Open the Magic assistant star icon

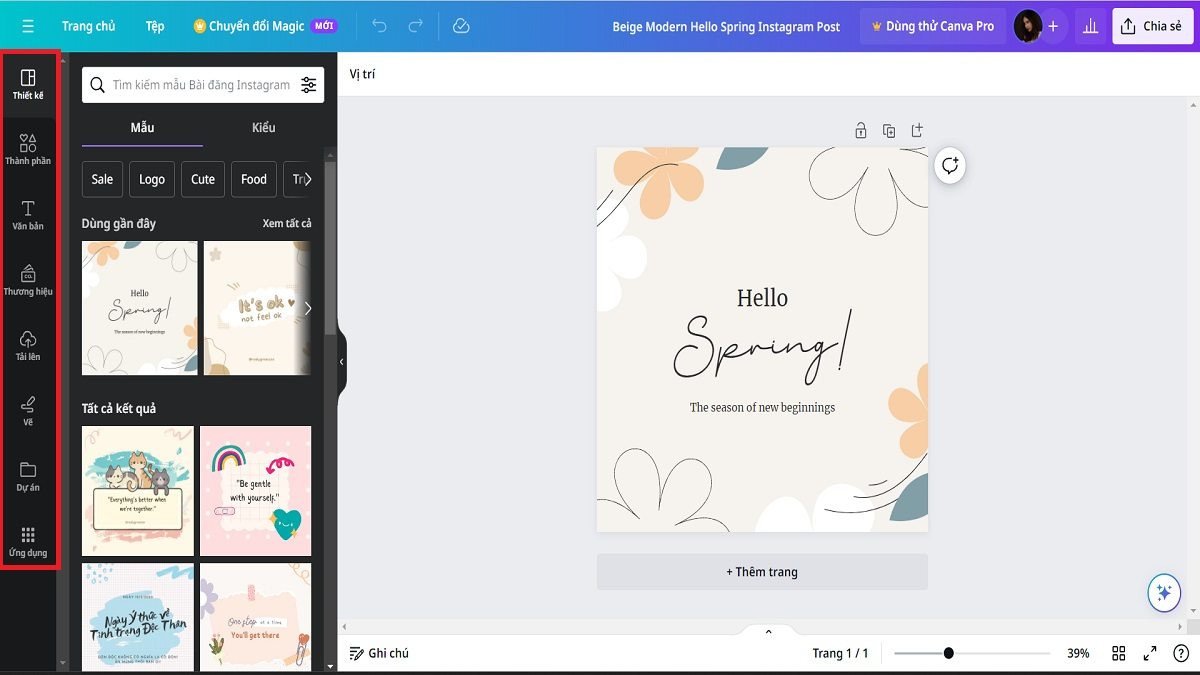pos(1163,593)
